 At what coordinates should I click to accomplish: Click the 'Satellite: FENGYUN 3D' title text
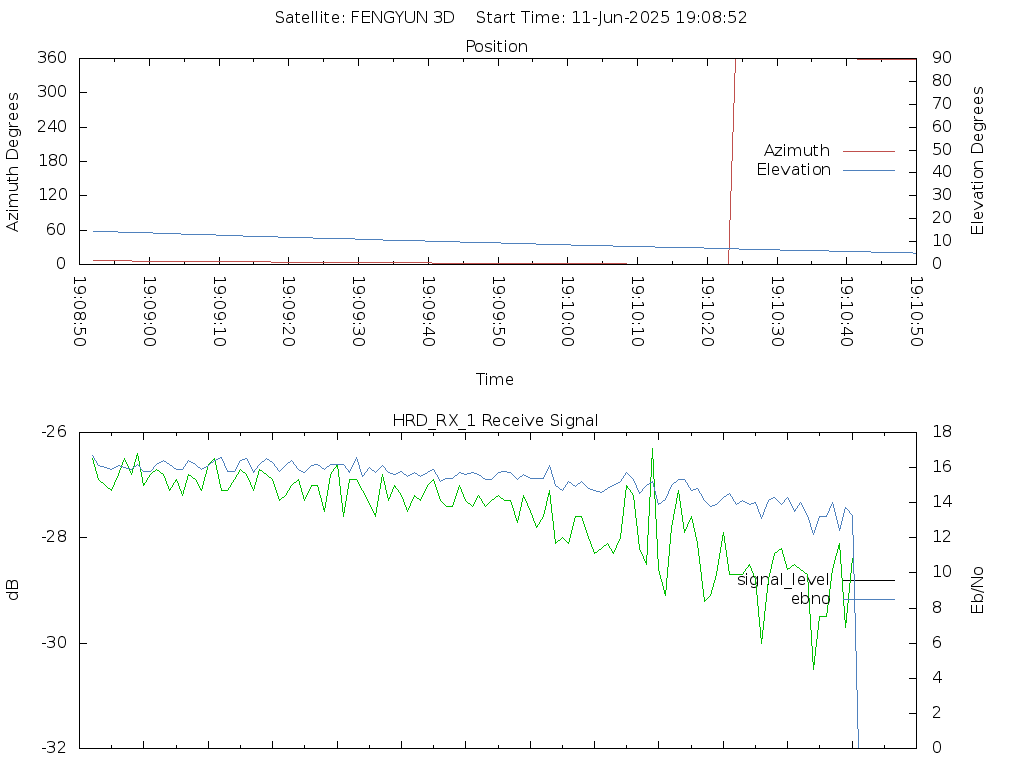pos(364,18)
